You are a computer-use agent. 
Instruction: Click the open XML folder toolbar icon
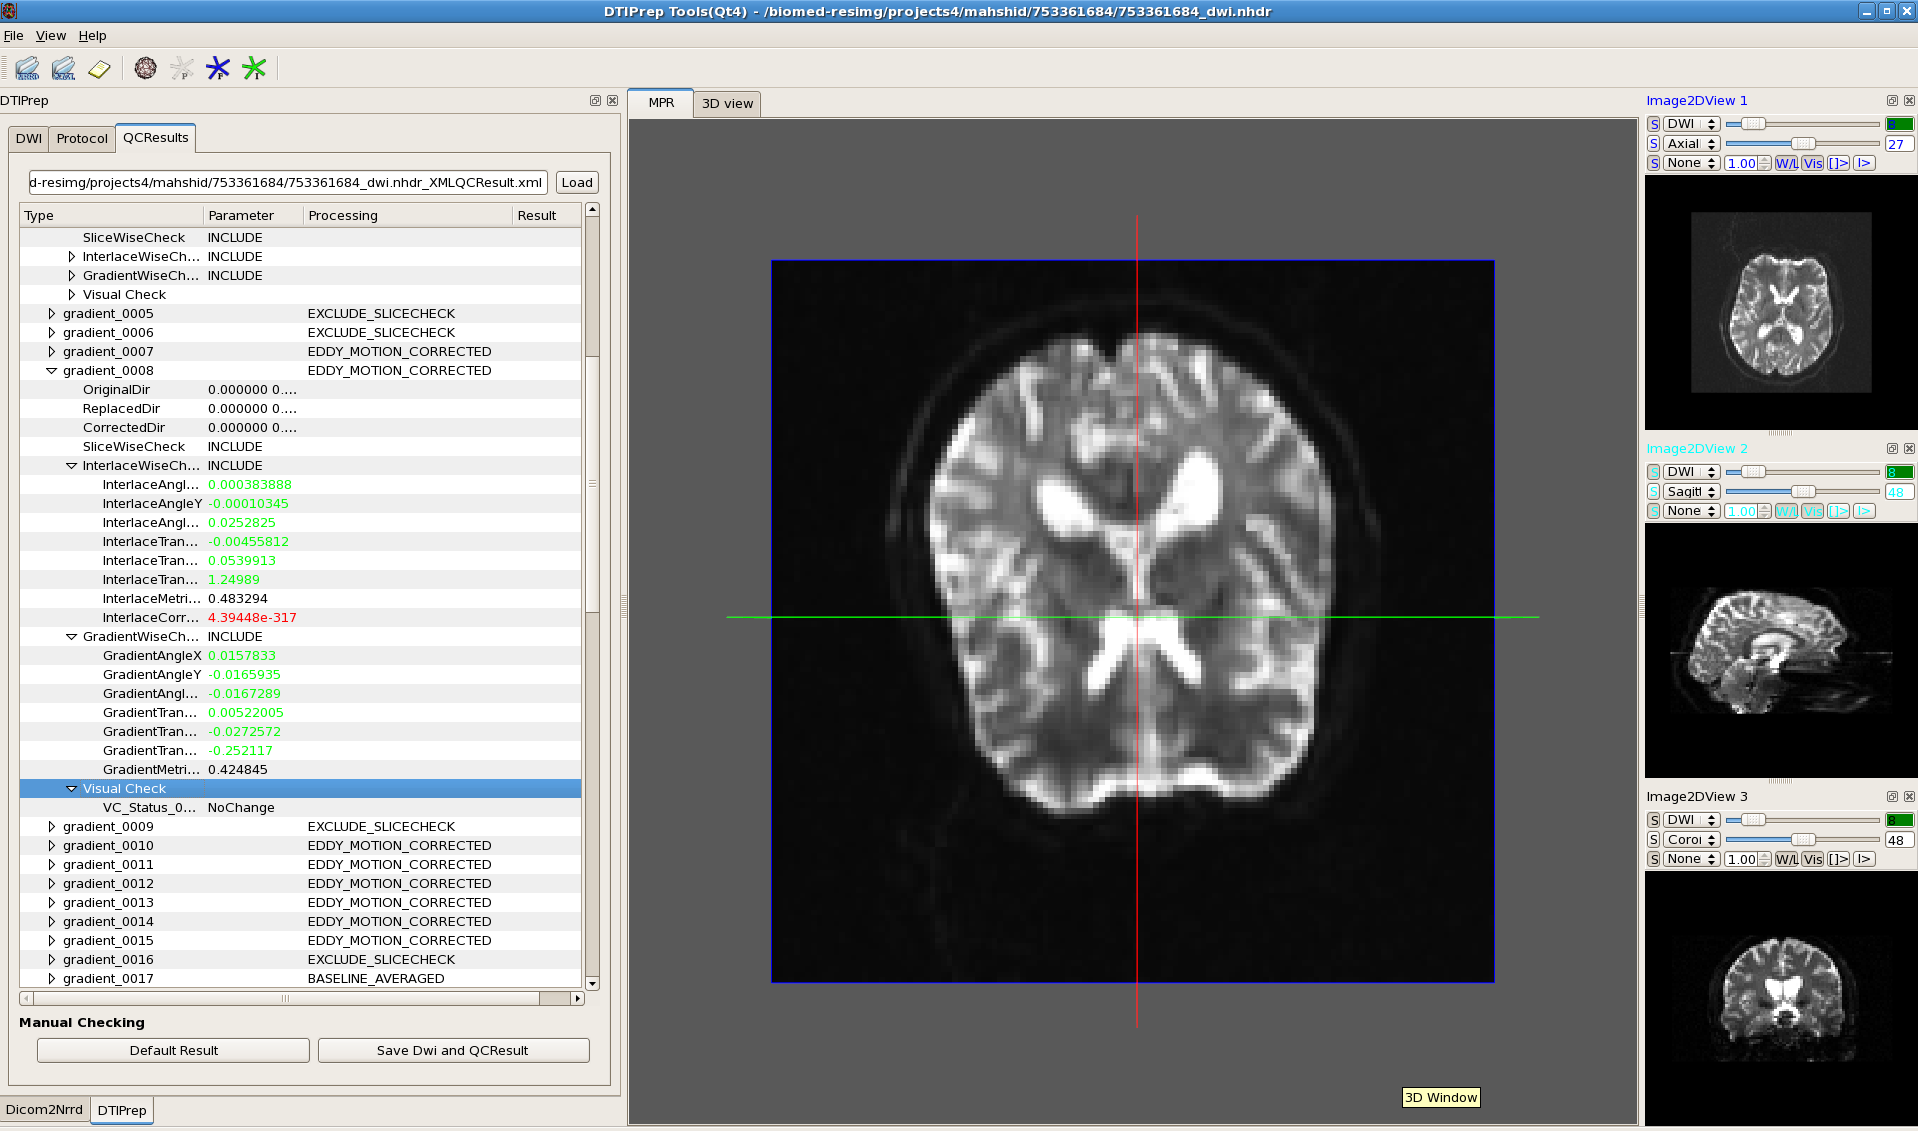(x=63, y=68)
